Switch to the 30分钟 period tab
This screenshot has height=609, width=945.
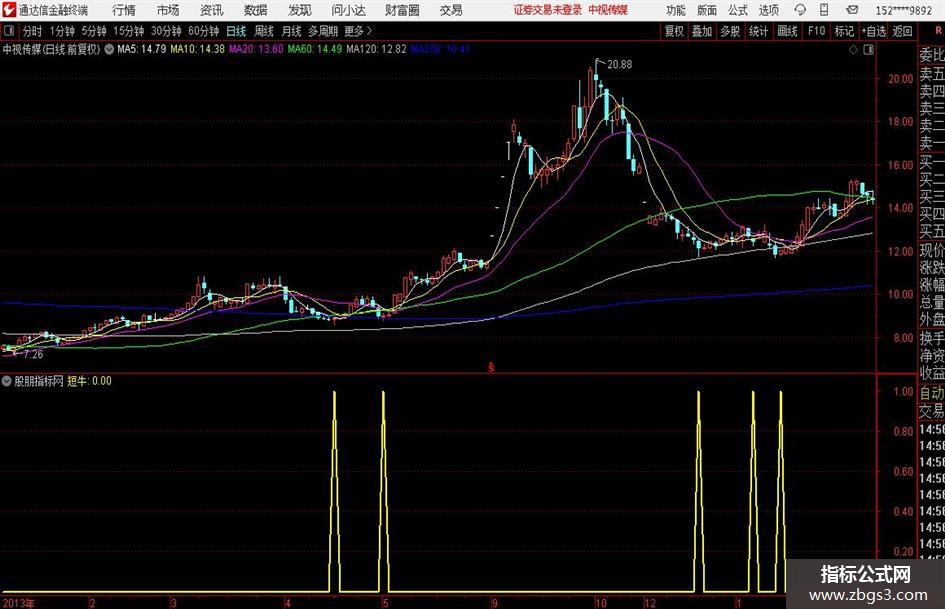[x=166, y=31]
